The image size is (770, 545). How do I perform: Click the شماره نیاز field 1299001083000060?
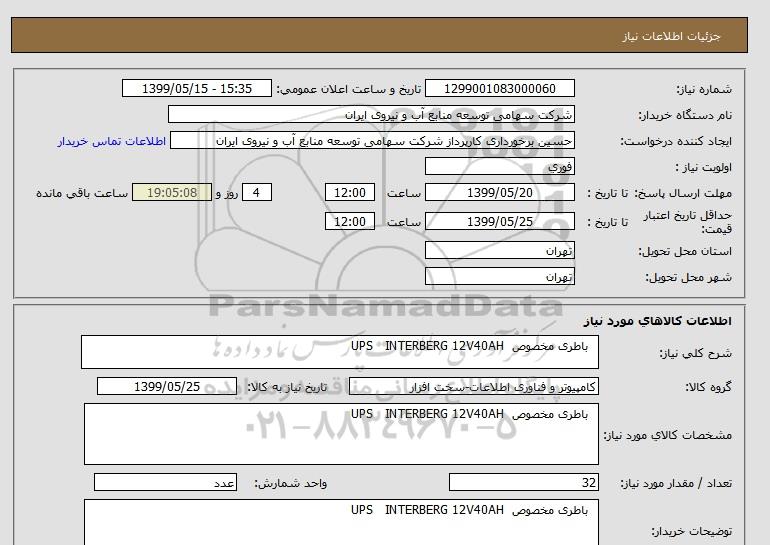pyautogui.click(x=499, y=88)
